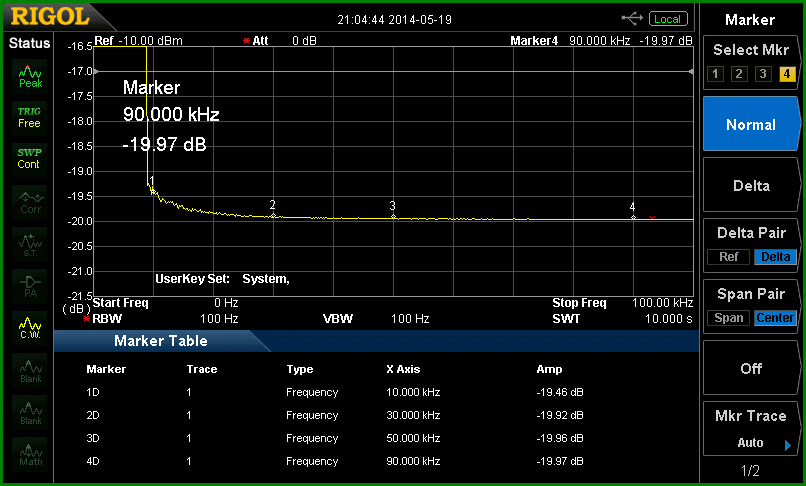
Task: Click the Ref -10.00 dBm readout
Action: pyautogui.click(x=138, y=41)
